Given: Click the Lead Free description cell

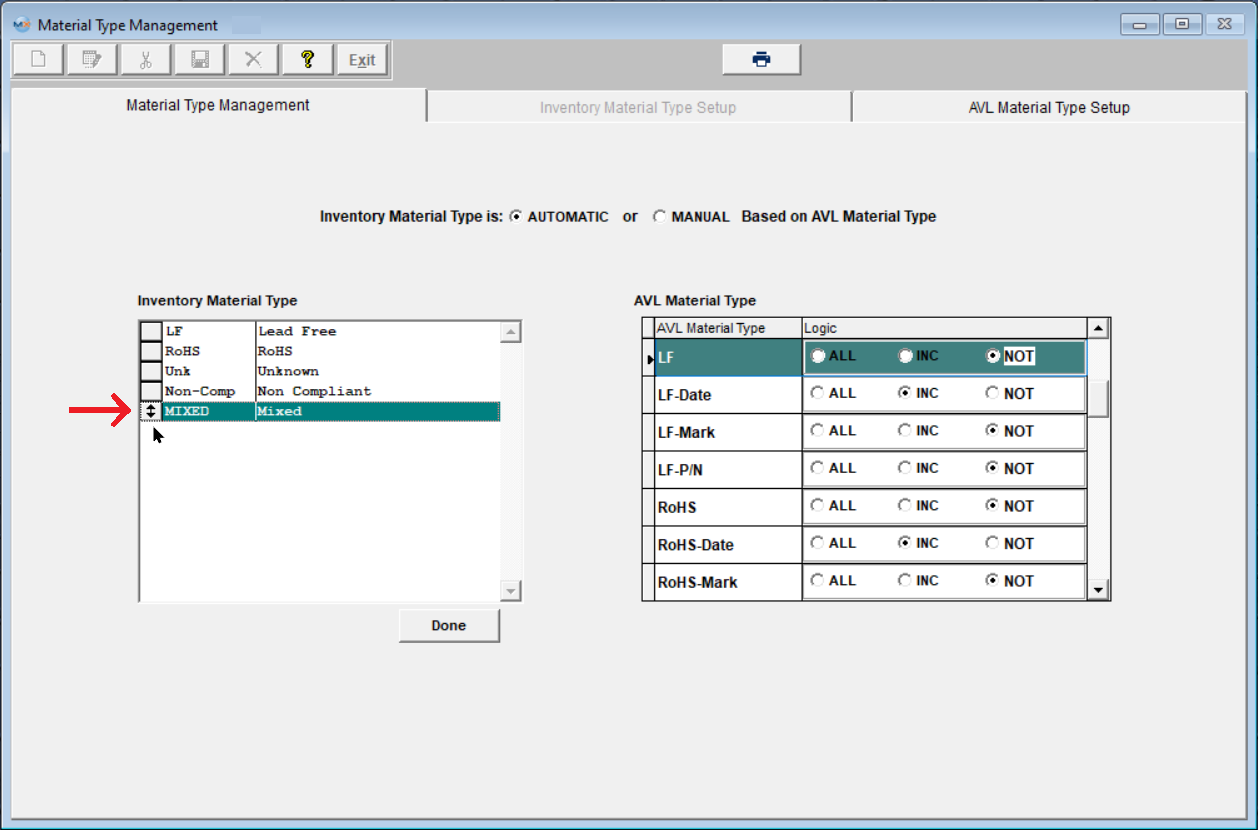Looking at the screenshot, I should [x=378, y=331].
